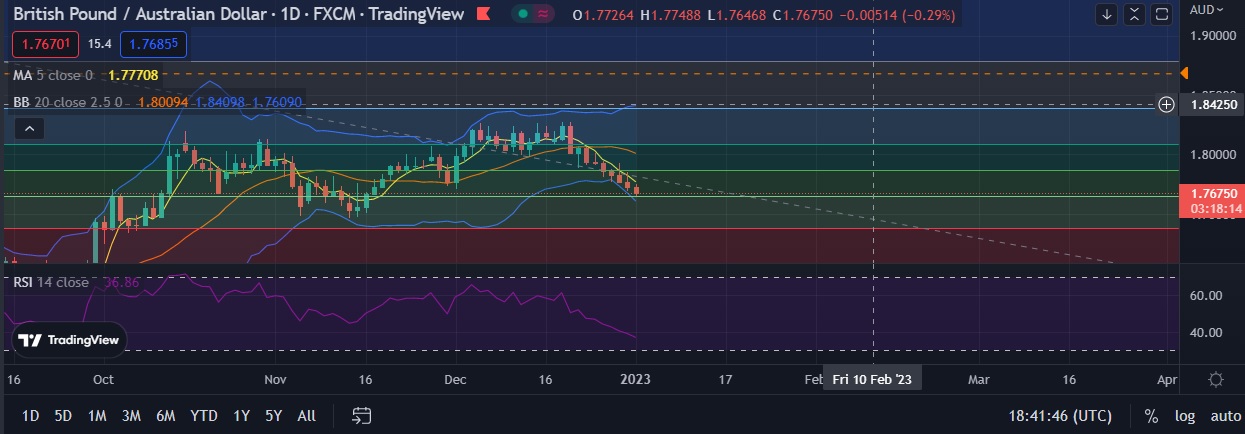Select the 1Y time range

(241, 415)
